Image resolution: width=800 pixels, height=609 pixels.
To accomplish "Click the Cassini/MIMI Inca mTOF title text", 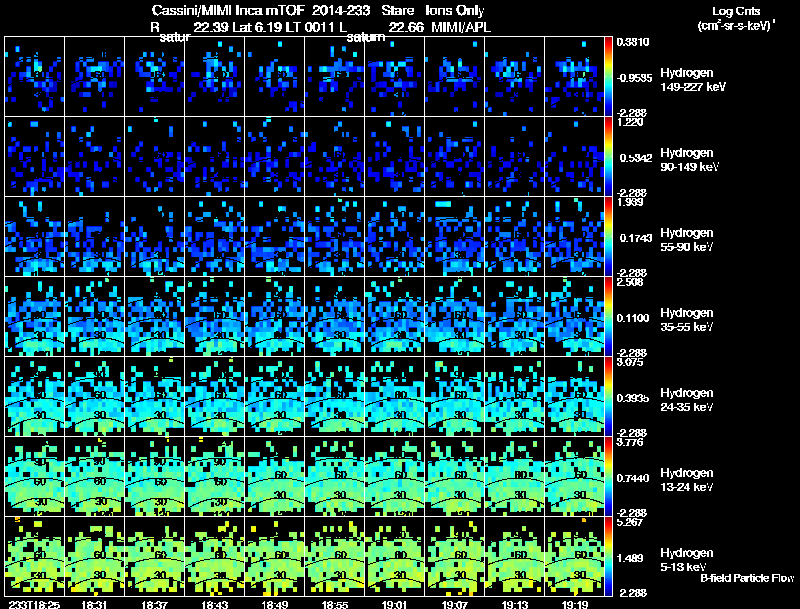I will click(228, 10).
